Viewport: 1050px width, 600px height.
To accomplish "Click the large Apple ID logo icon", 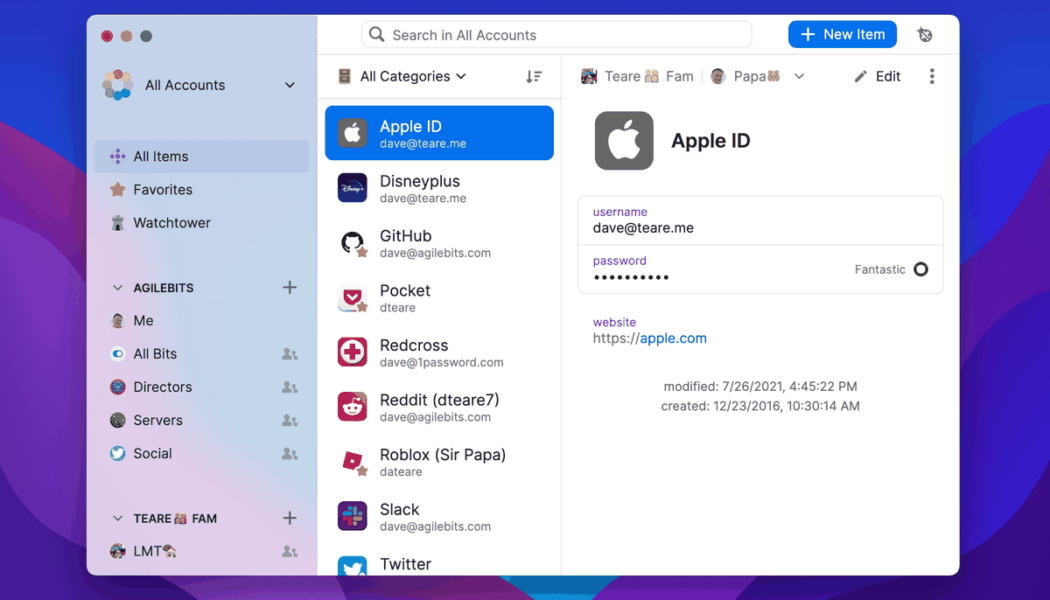I will click(x=624, y=141).
